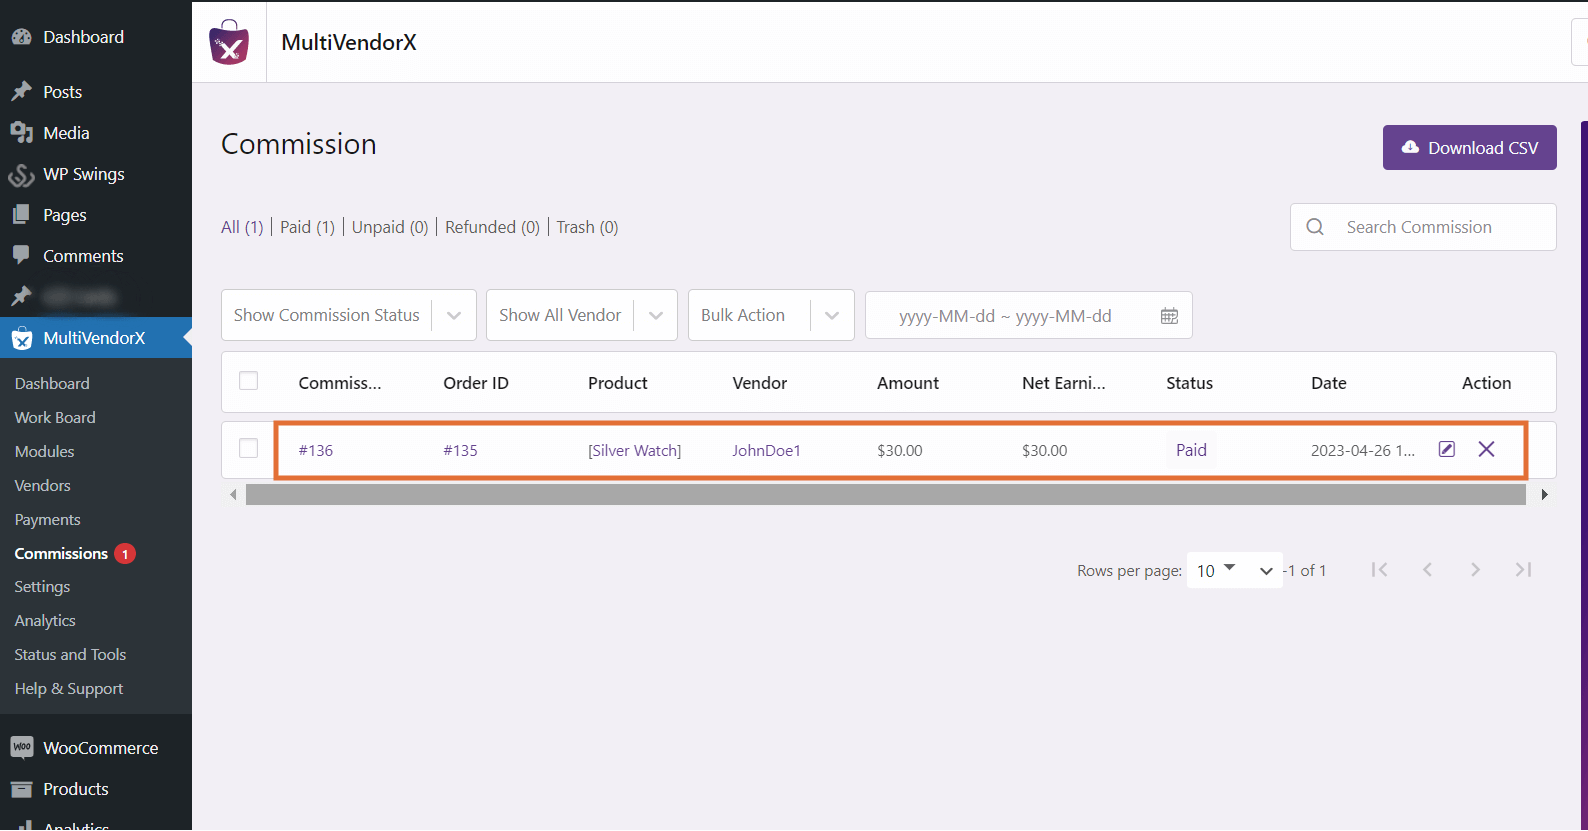1588x831 pixels.
Task: Open commission #136 link
Action: click(x=316, y=451)
